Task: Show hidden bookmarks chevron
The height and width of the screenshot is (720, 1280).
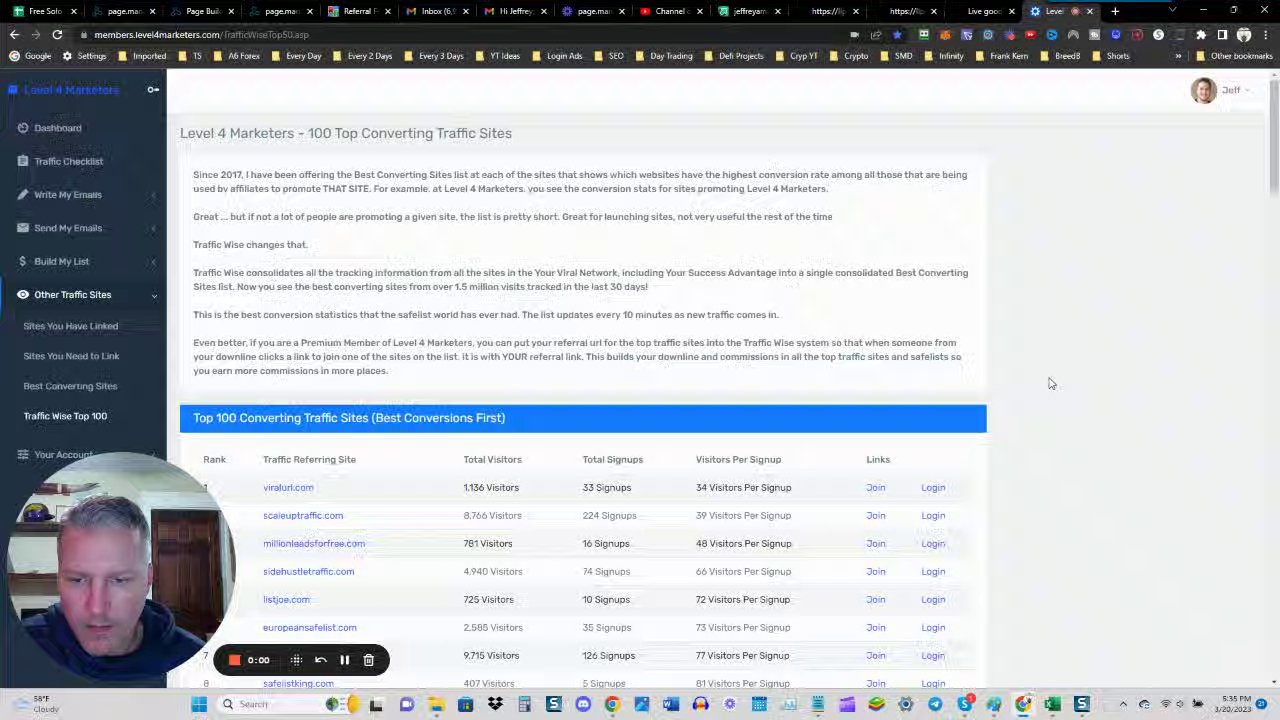Action: [x=1178, y=56]
